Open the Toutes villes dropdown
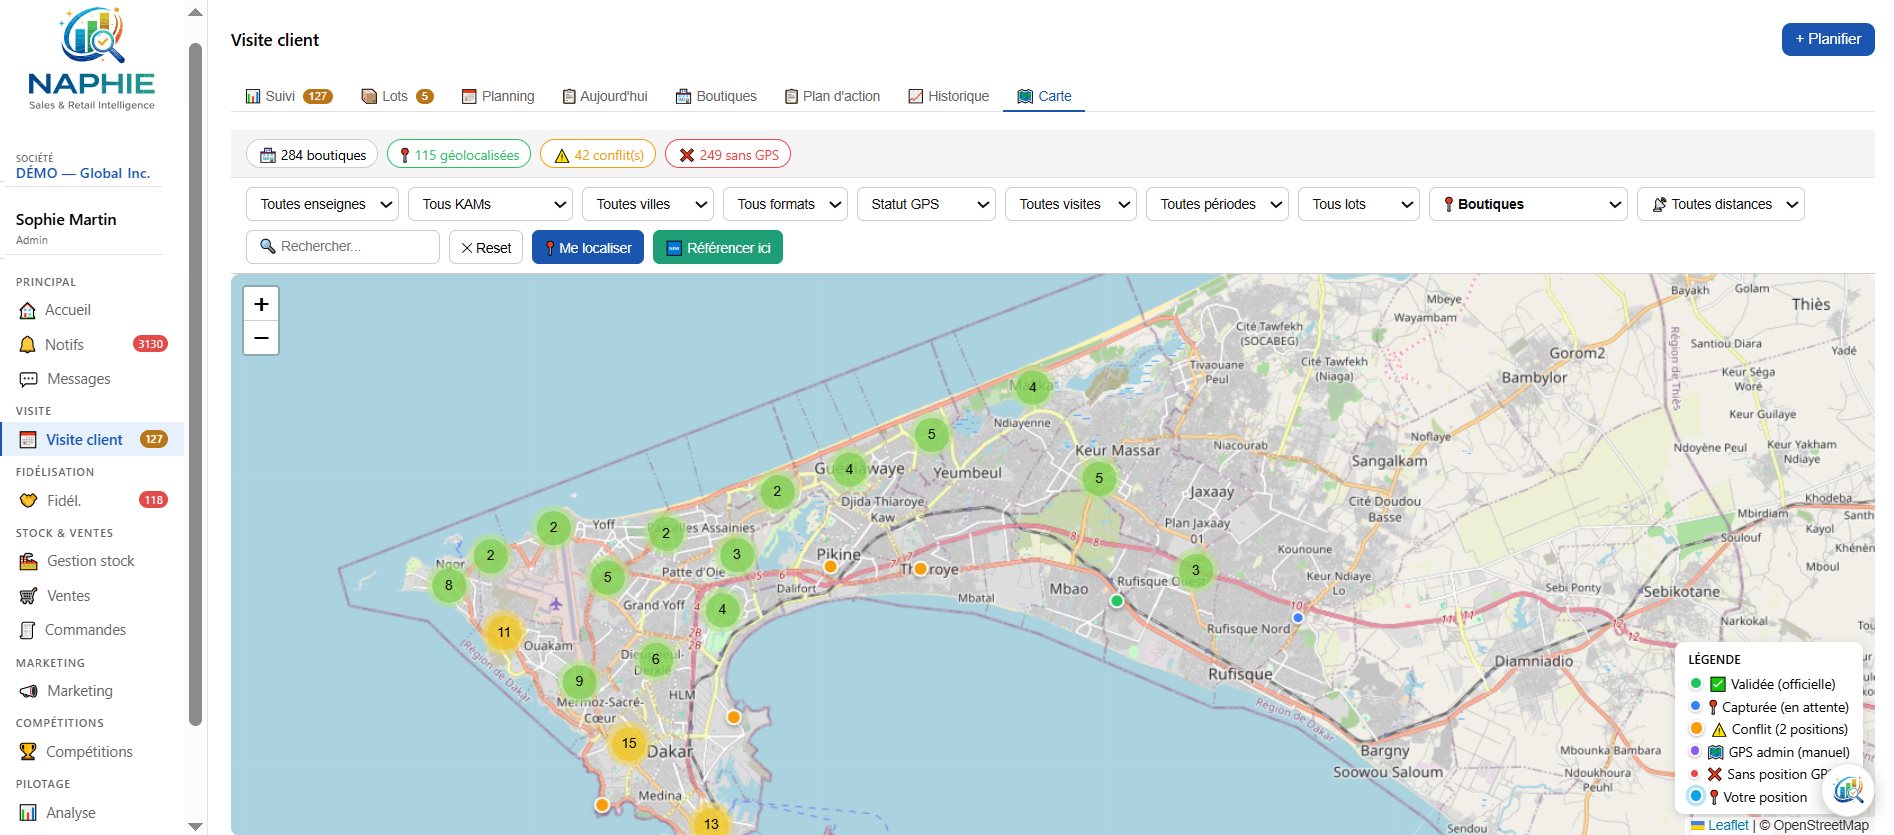1894x835 pixels. tap(648, 204)
